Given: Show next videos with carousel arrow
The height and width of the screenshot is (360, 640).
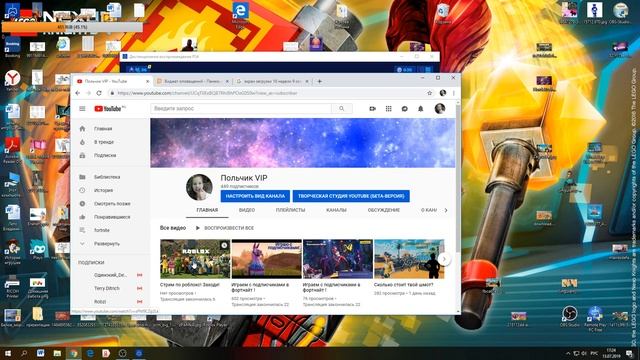Looking at the screenshot, I should (444, 259).
